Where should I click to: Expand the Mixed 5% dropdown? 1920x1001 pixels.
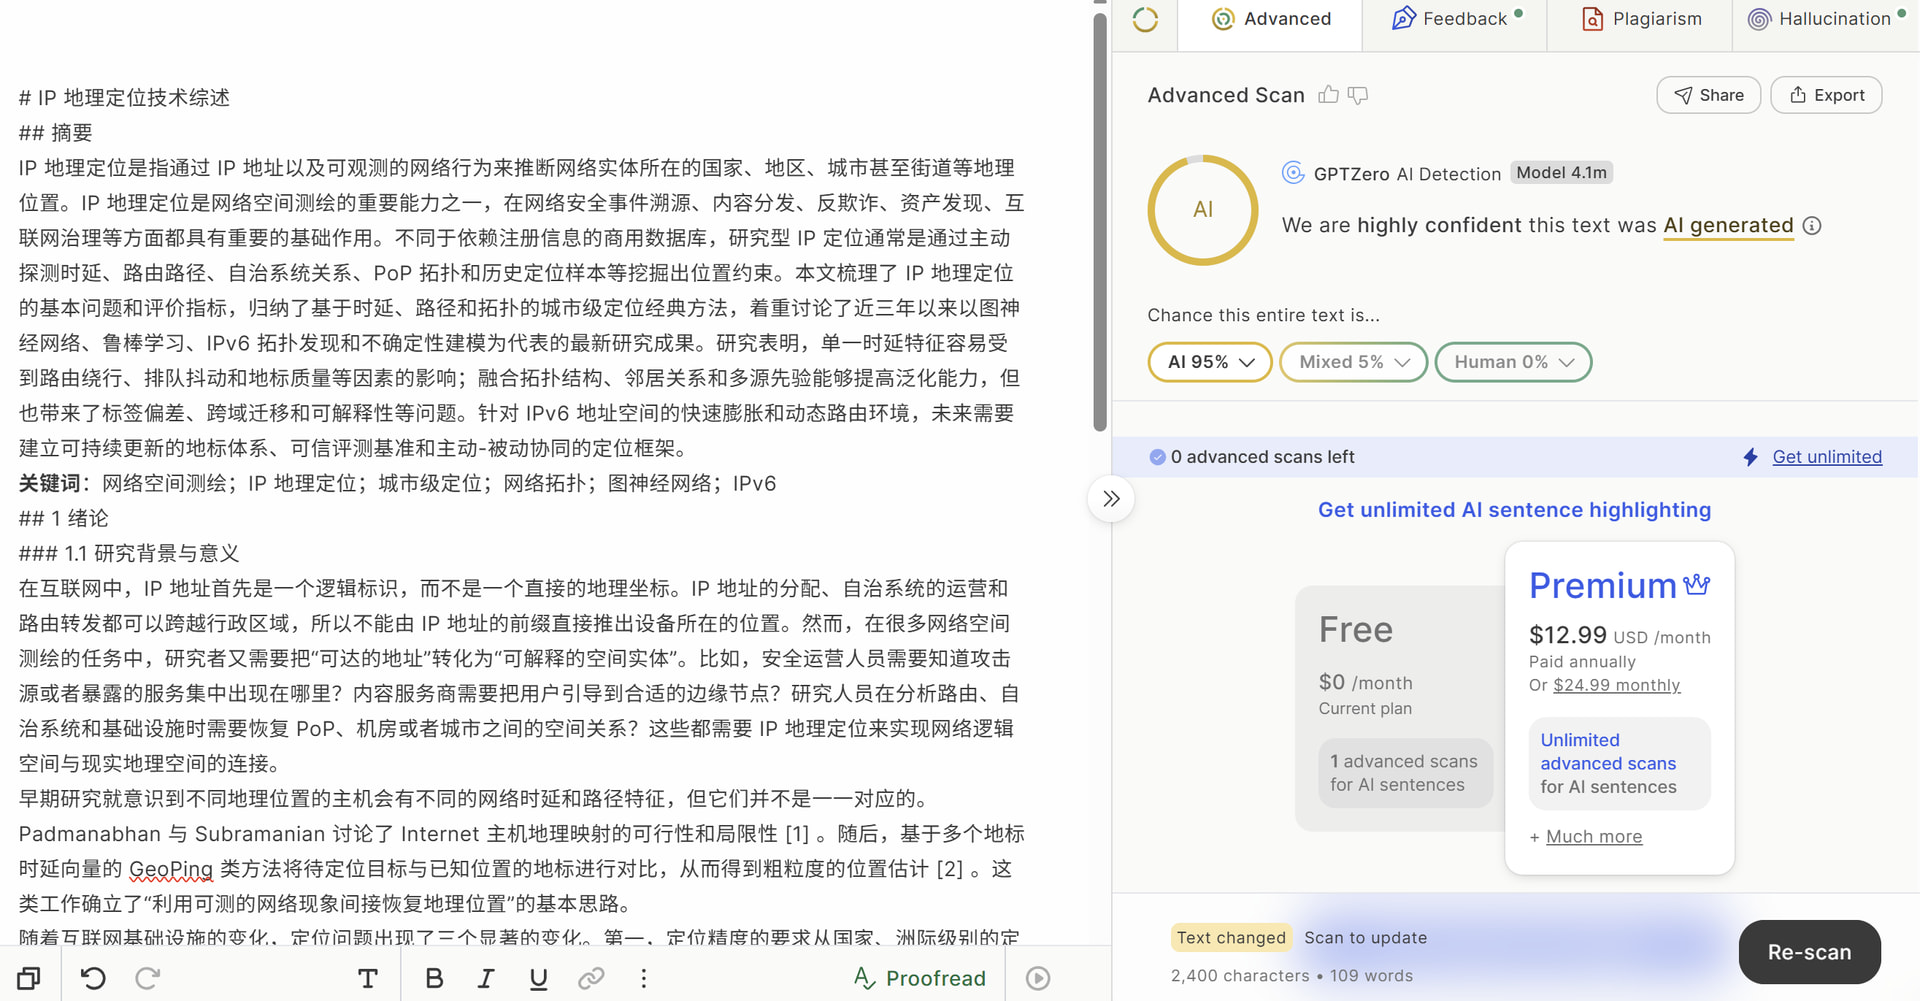tap(1353, 362)
